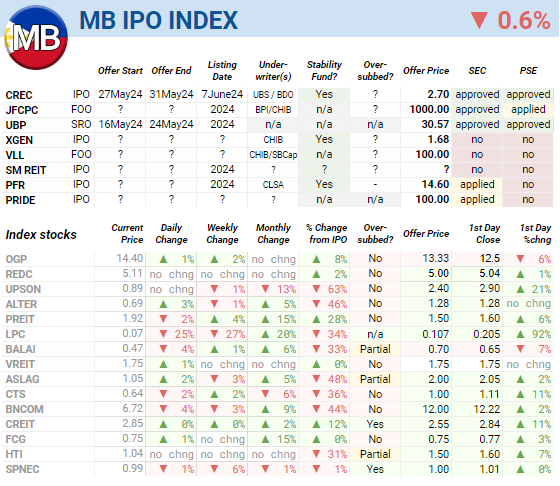Click the FCG stock label
The image size is (560, 486).
click(x=15, y=439)
